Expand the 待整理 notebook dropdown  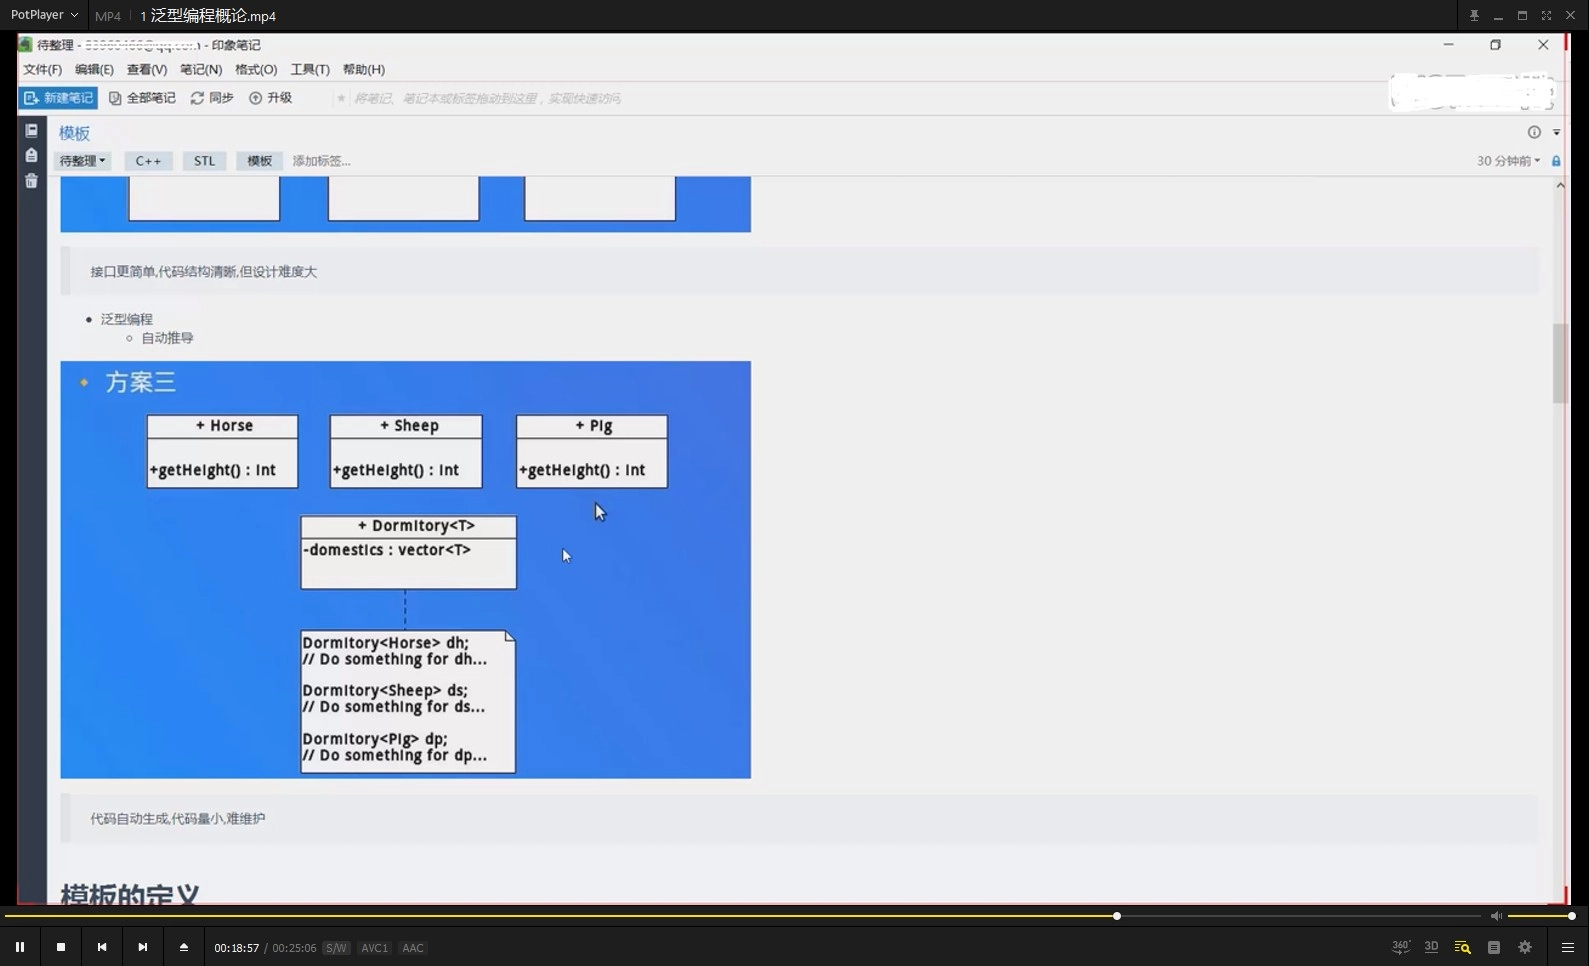click(x=82, y=161)
